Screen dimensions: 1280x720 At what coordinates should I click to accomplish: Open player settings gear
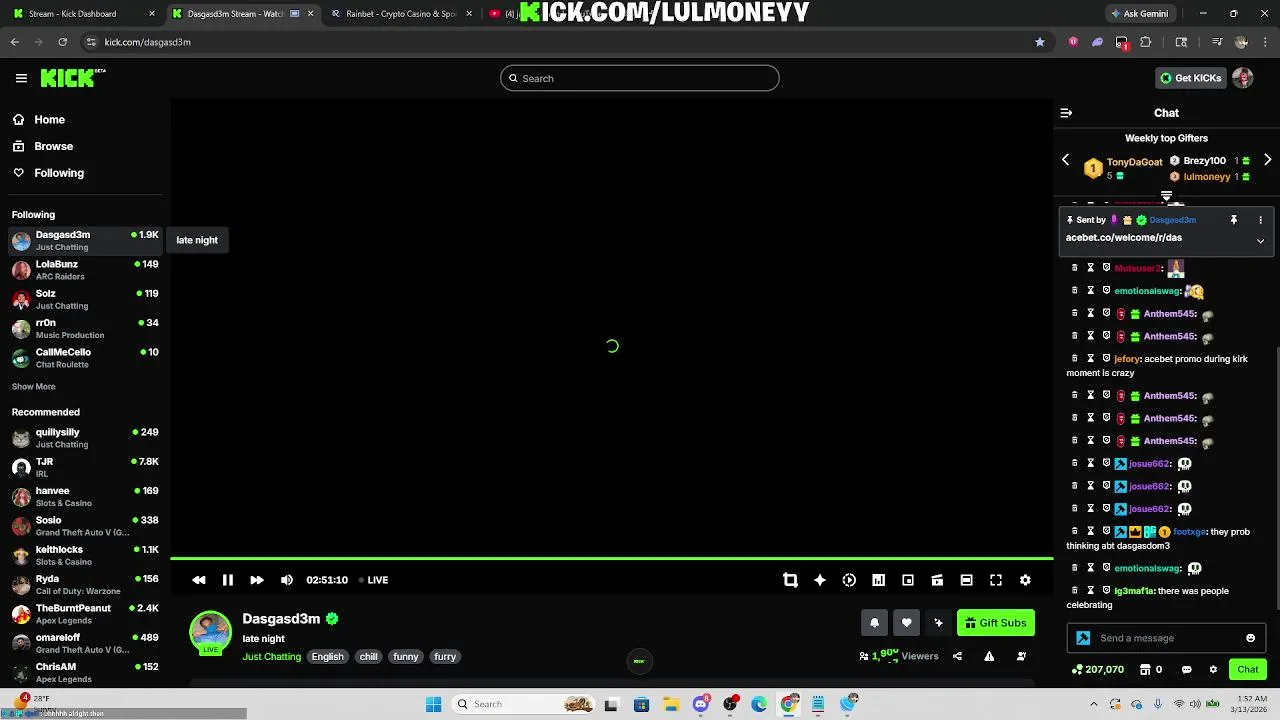tap(1025, 580)
